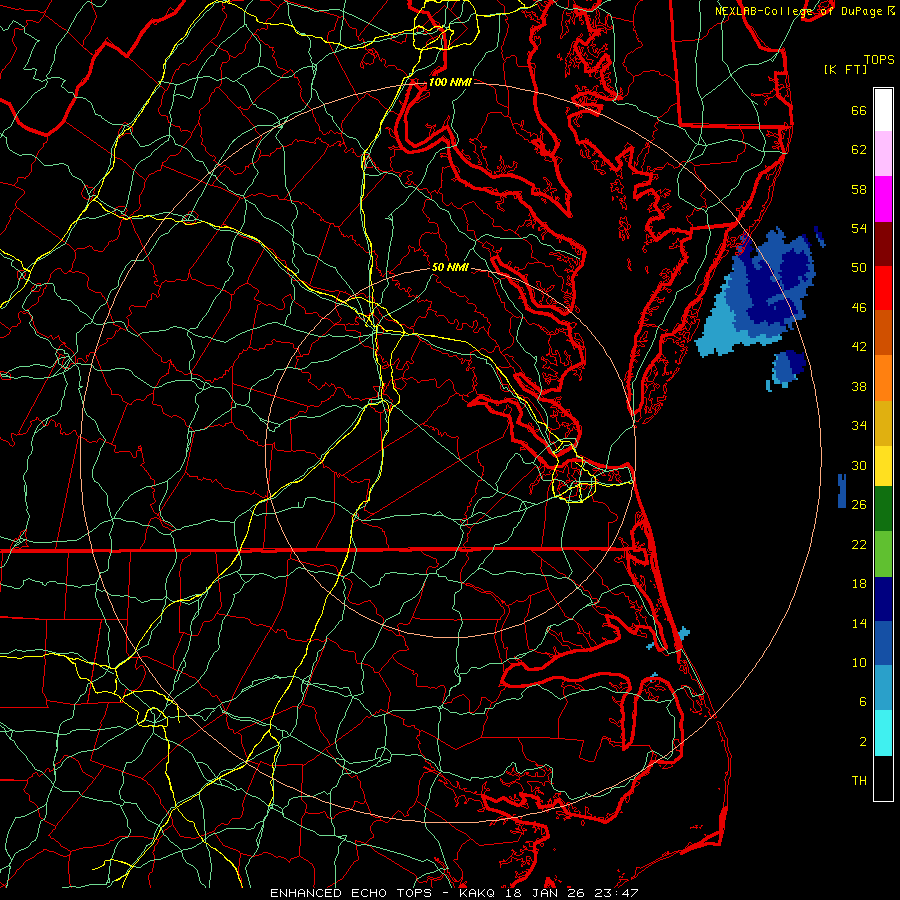Click the white swatch in the tops legend
900x900 pixels.
[883, 110]
